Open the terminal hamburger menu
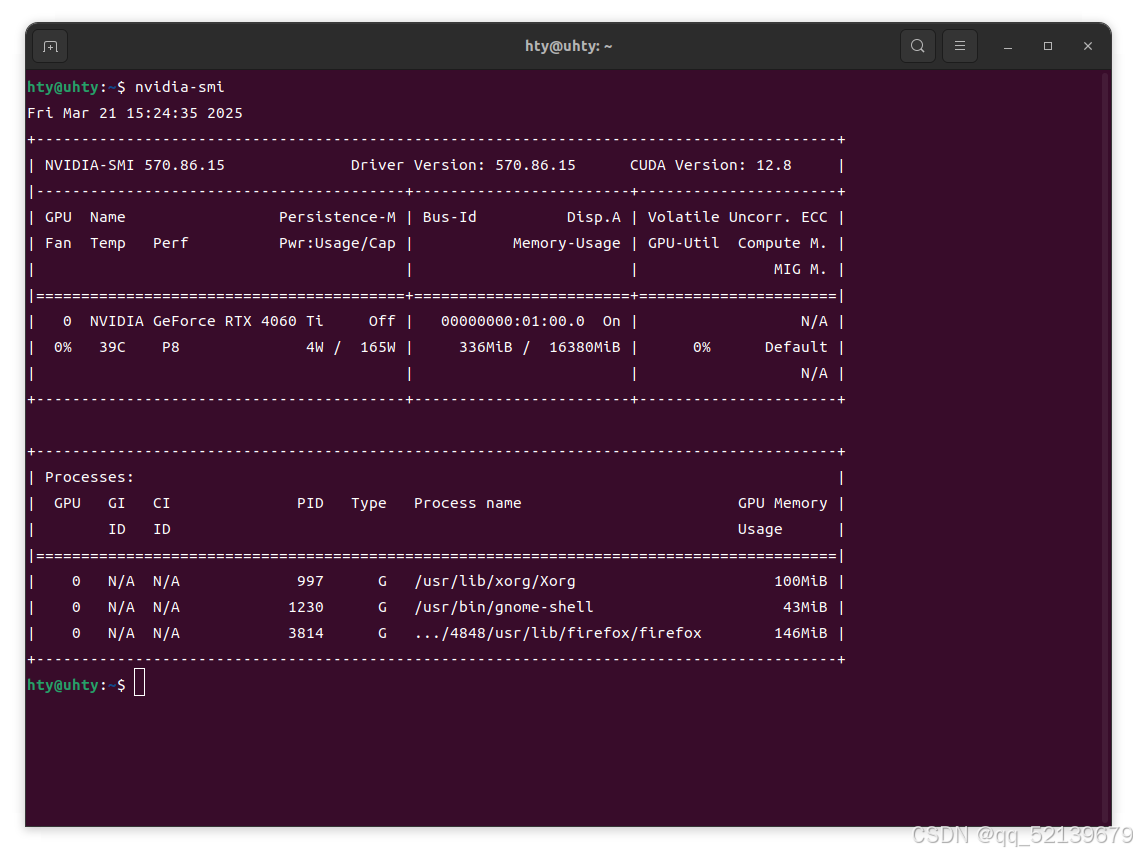This screenshot has height=855, width=1137. click(959, 46)
